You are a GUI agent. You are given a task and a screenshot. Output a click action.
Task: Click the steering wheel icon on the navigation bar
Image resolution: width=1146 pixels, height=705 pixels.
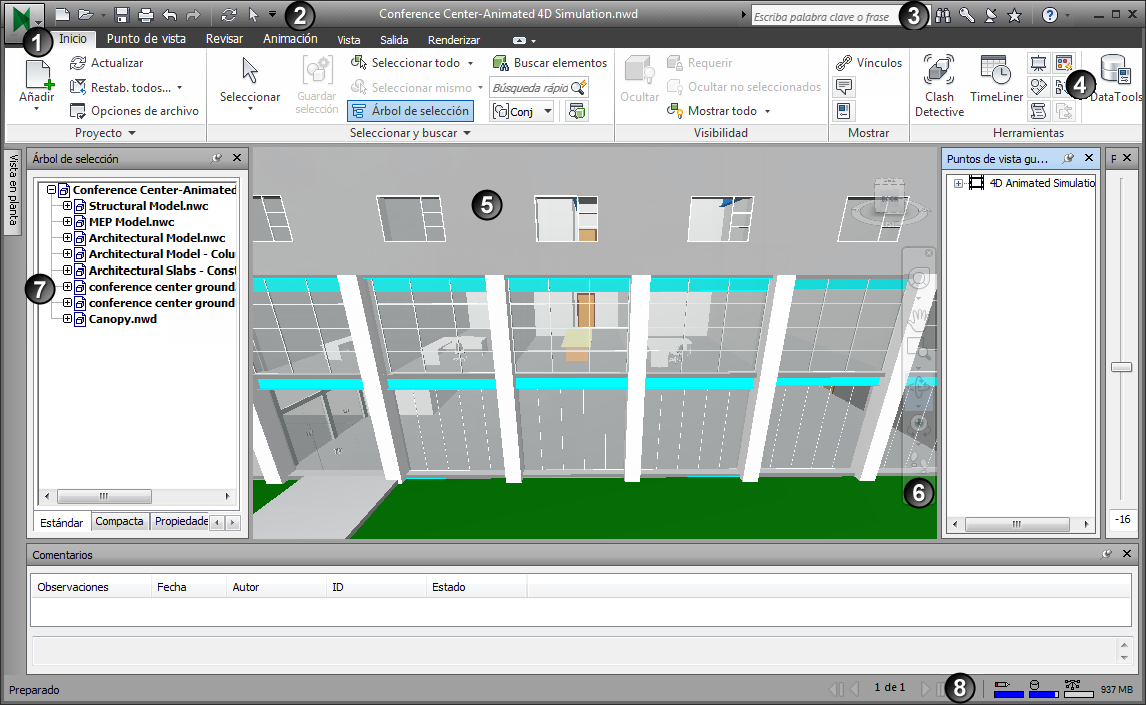(919, 278)
